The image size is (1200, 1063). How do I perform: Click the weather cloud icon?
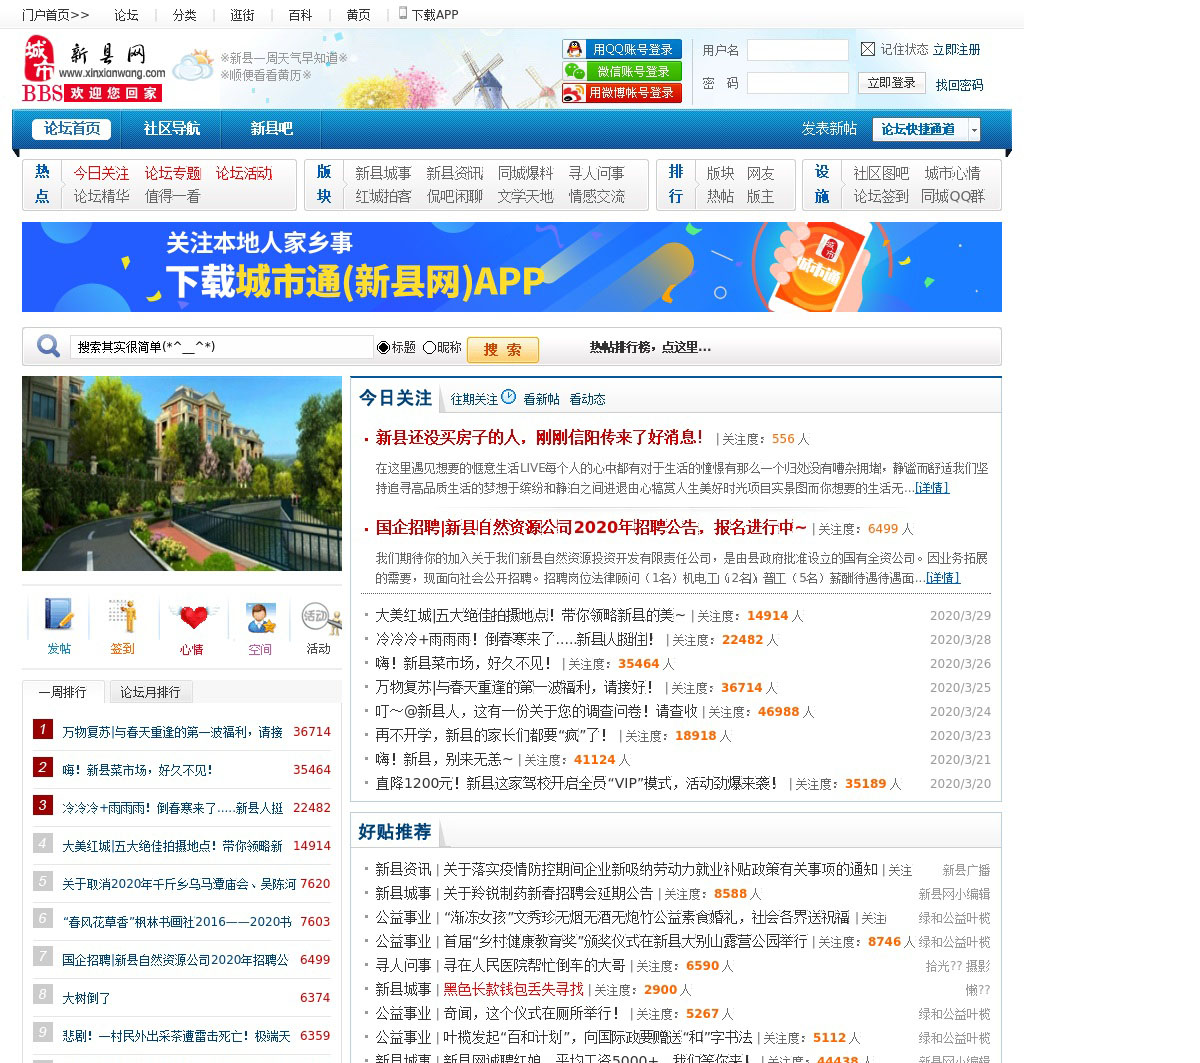[x=192, y=67]
